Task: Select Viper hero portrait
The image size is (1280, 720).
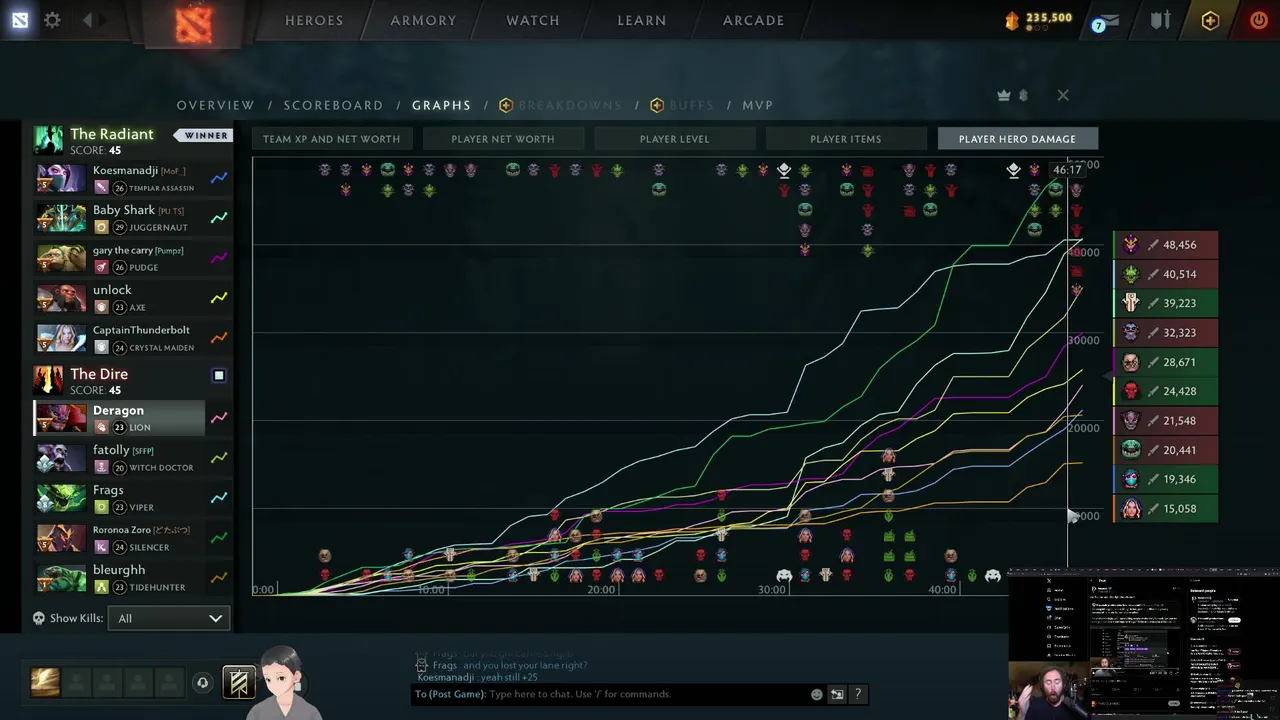Action: tap(62, 498)
